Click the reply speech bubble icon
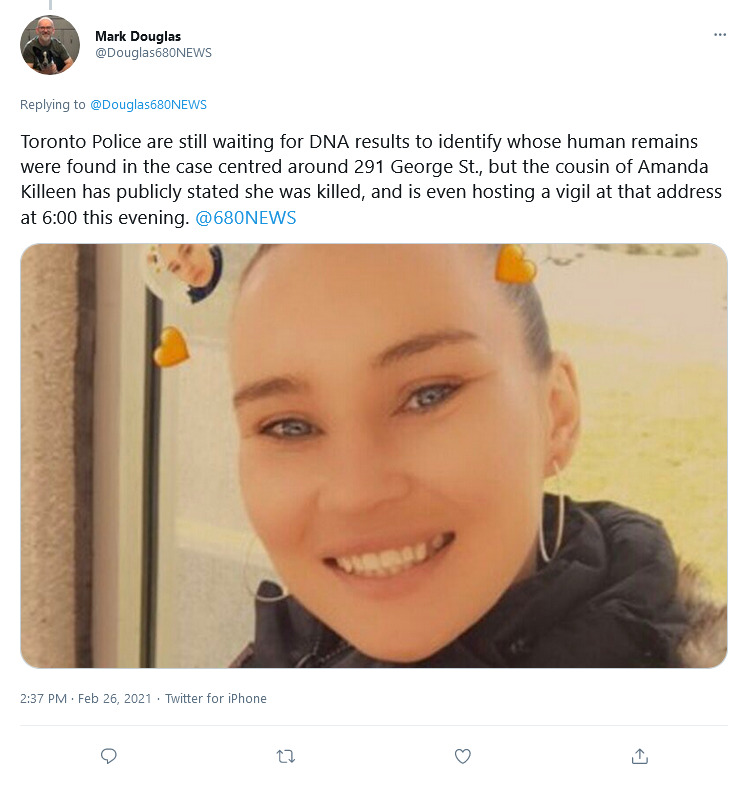748x785 pixels. click(x=109, y=756)
